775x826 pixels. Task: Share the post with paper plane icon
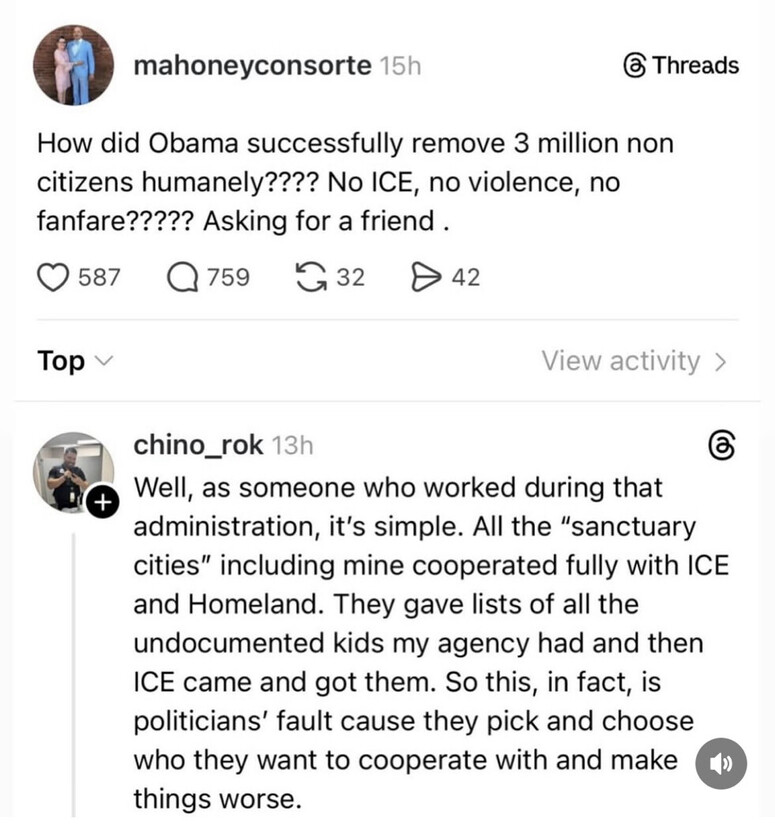tap(427, 276)
